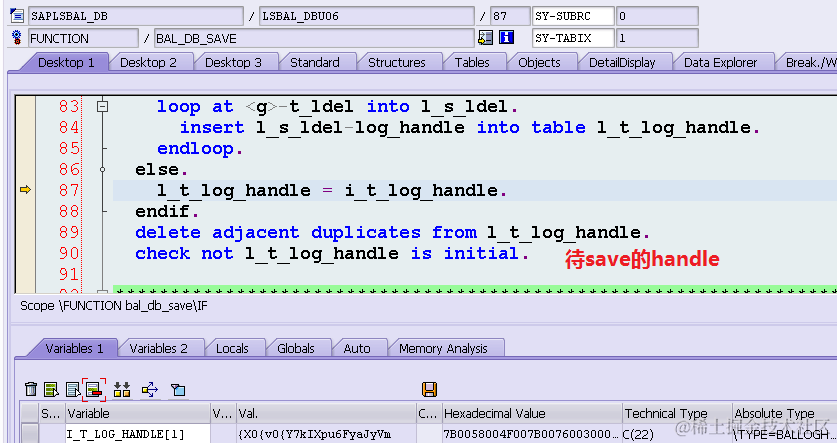Open the Tables tab
Image resolution: width=837 pixels, height=443 pixels.
coord(472,62)
